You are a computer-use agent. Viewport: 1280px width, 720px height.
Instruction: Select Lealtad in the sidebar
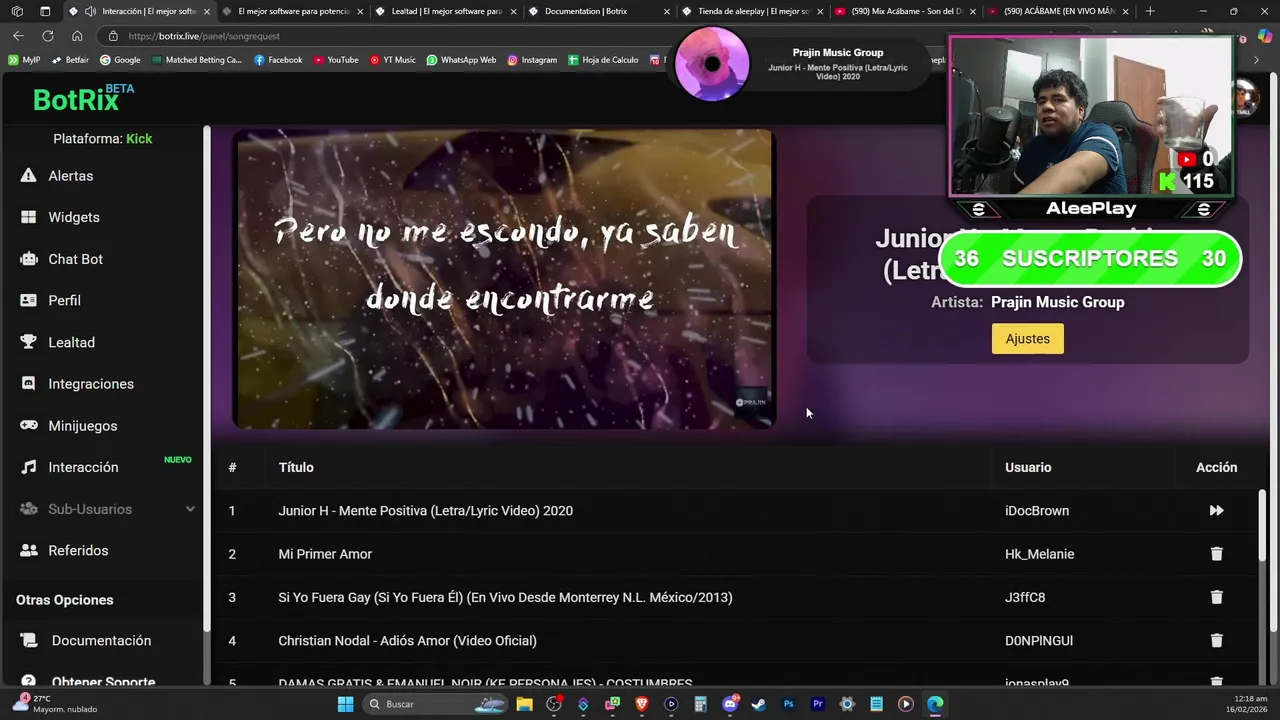[71, 342]
